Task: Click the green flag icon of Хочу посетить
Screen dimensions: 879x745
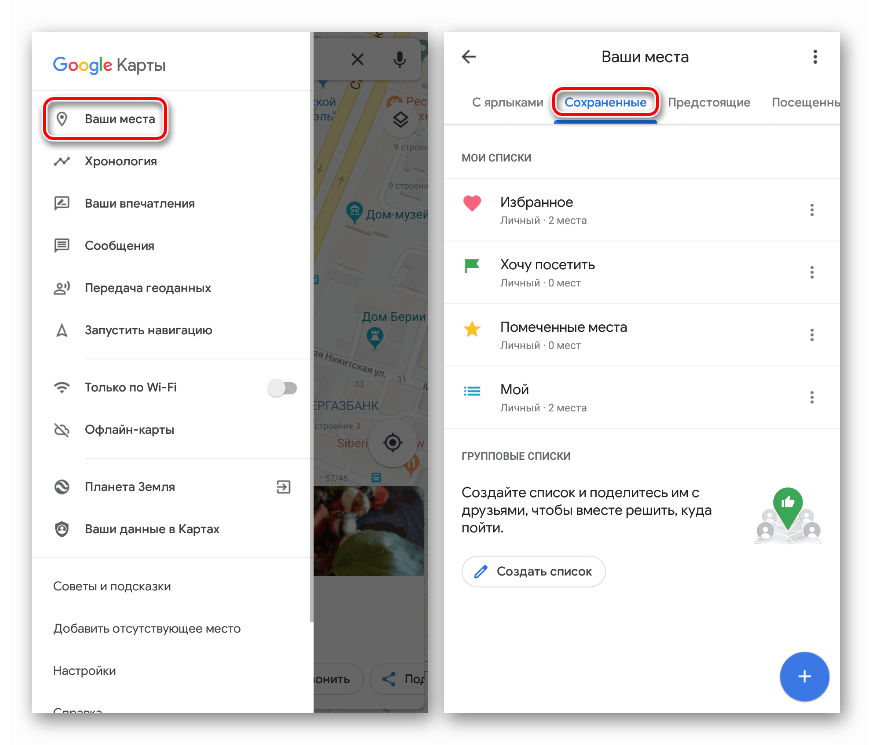Action: point(472,265)
